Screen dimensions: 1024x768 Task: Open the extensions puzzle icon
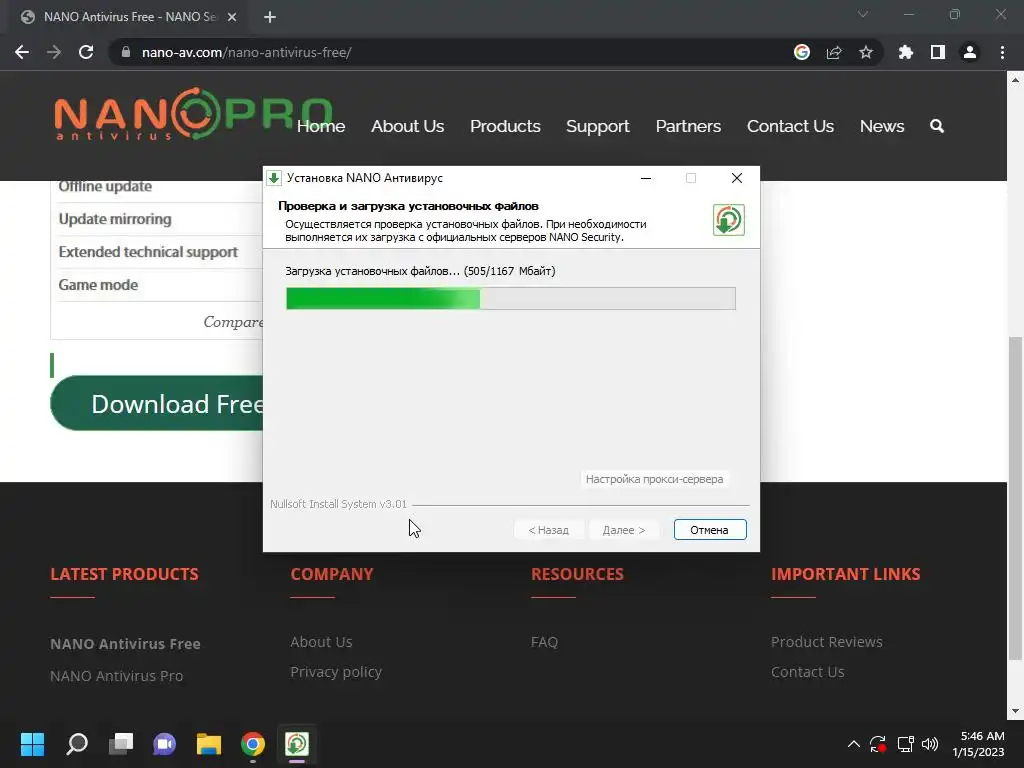pos(906,52)
